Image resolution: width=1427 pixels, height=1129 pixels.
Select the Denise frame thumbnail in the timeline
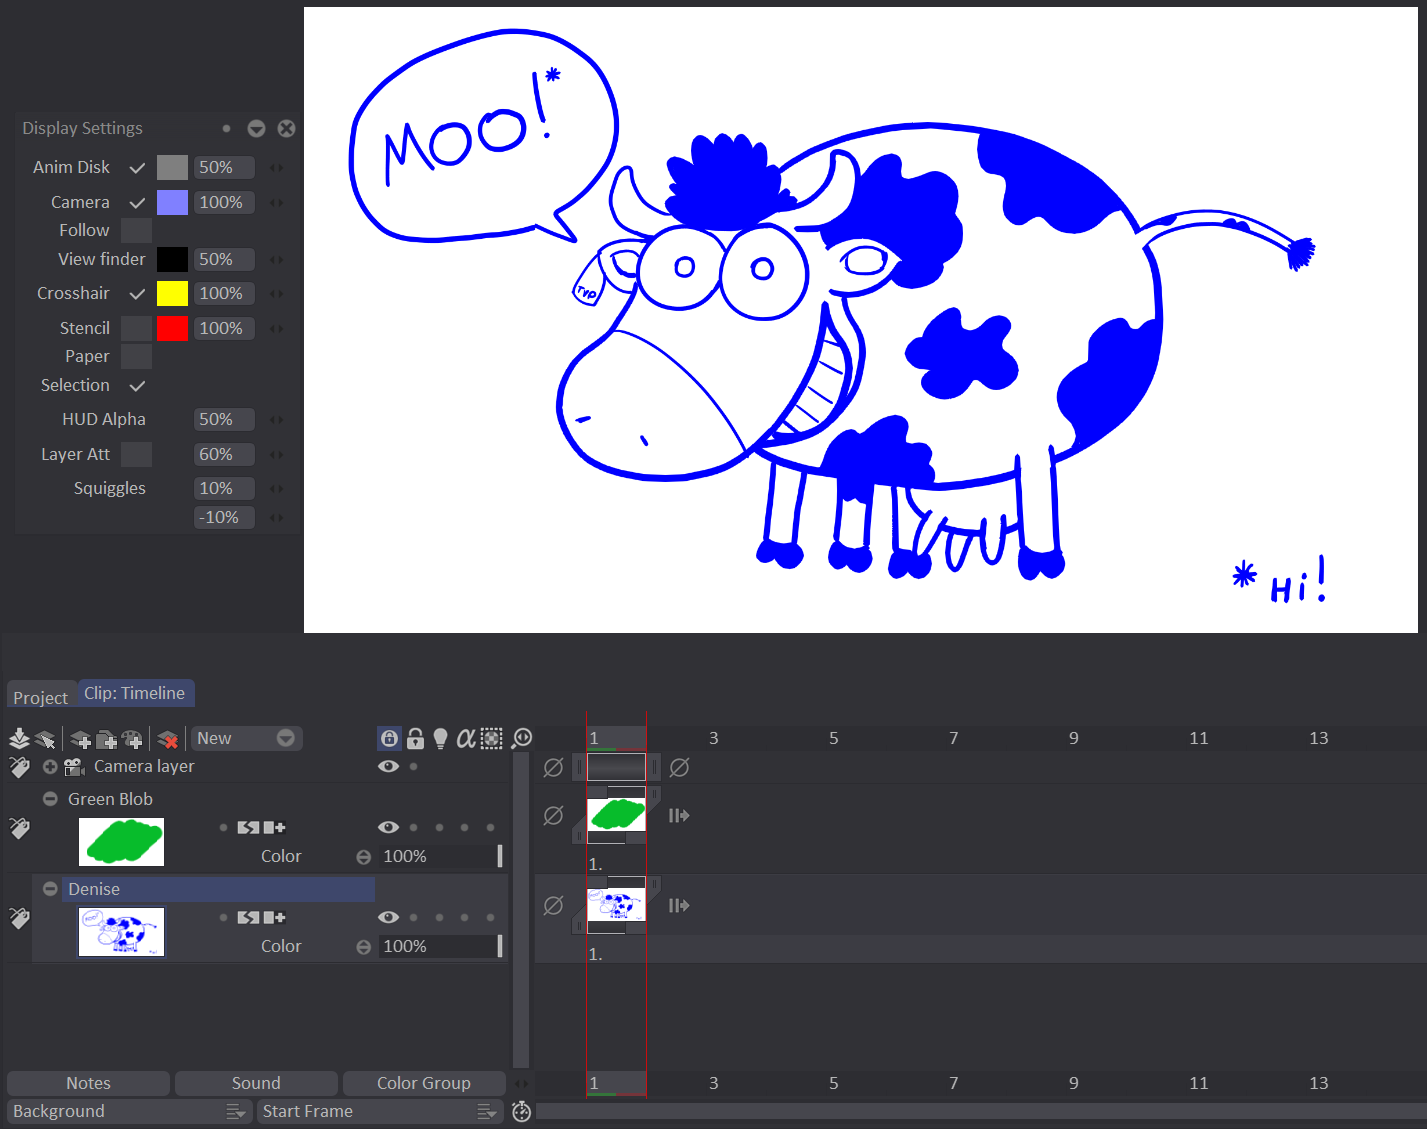point(616,905)
